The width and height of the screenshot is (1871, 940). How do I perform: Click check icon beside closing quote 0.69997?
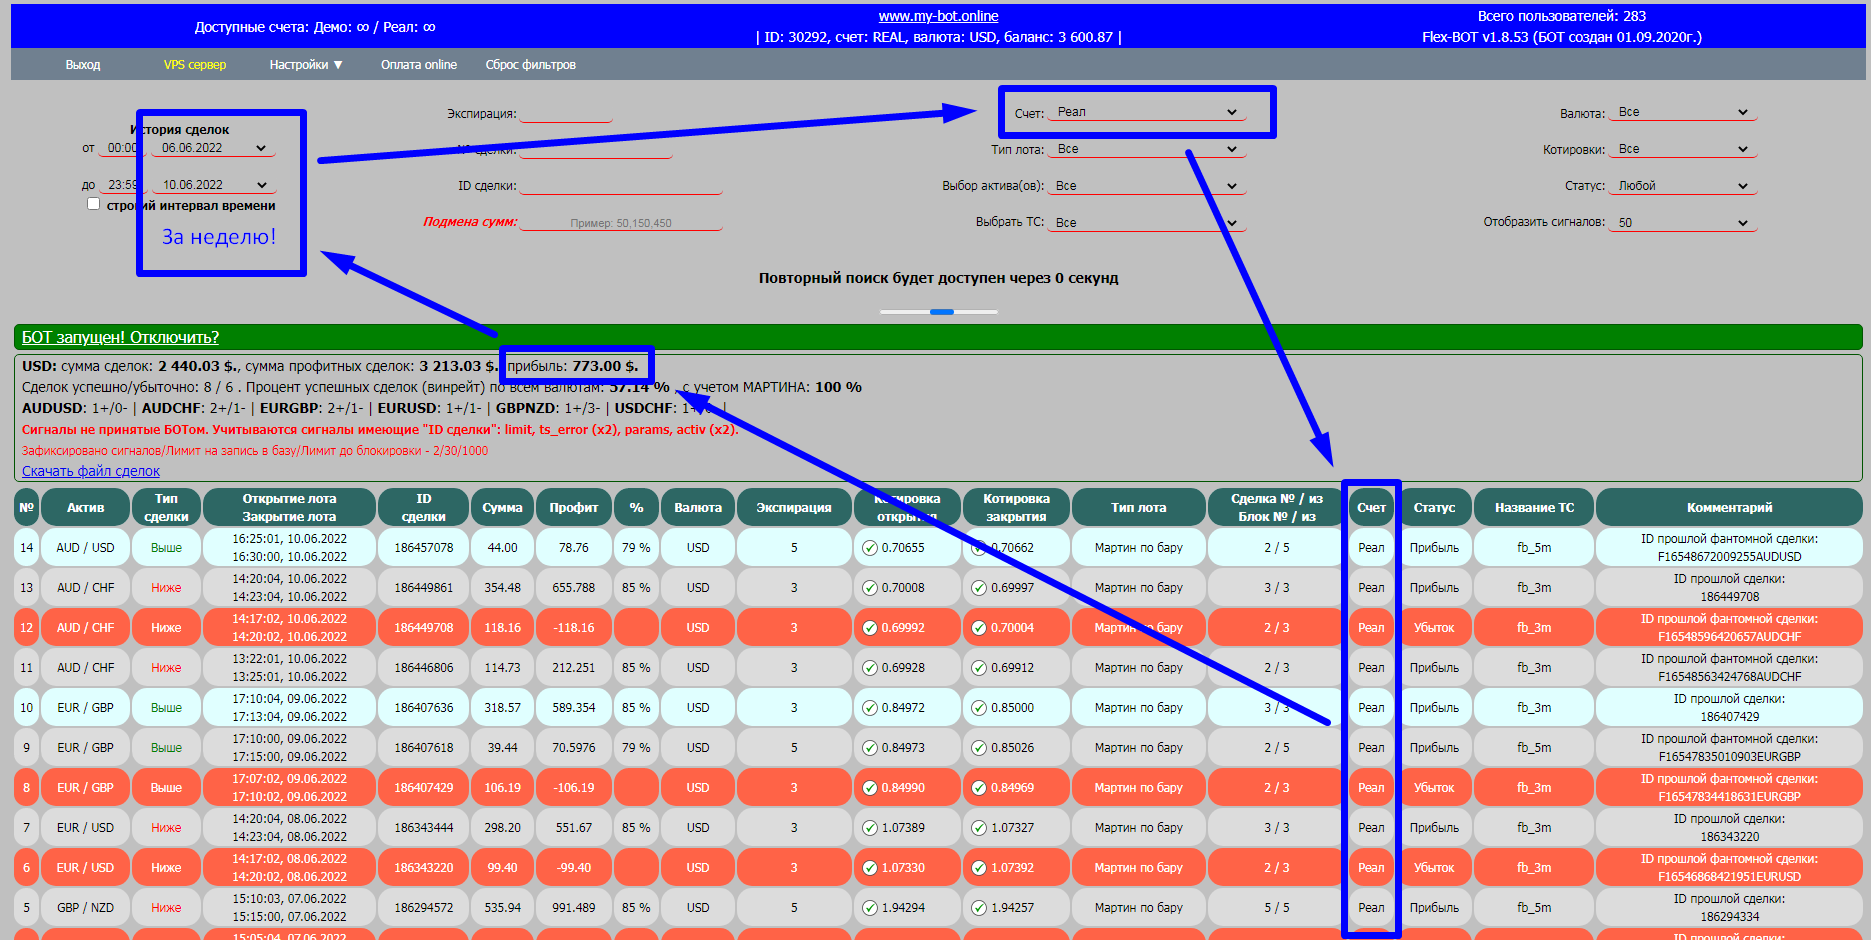(x=979, y=588)
